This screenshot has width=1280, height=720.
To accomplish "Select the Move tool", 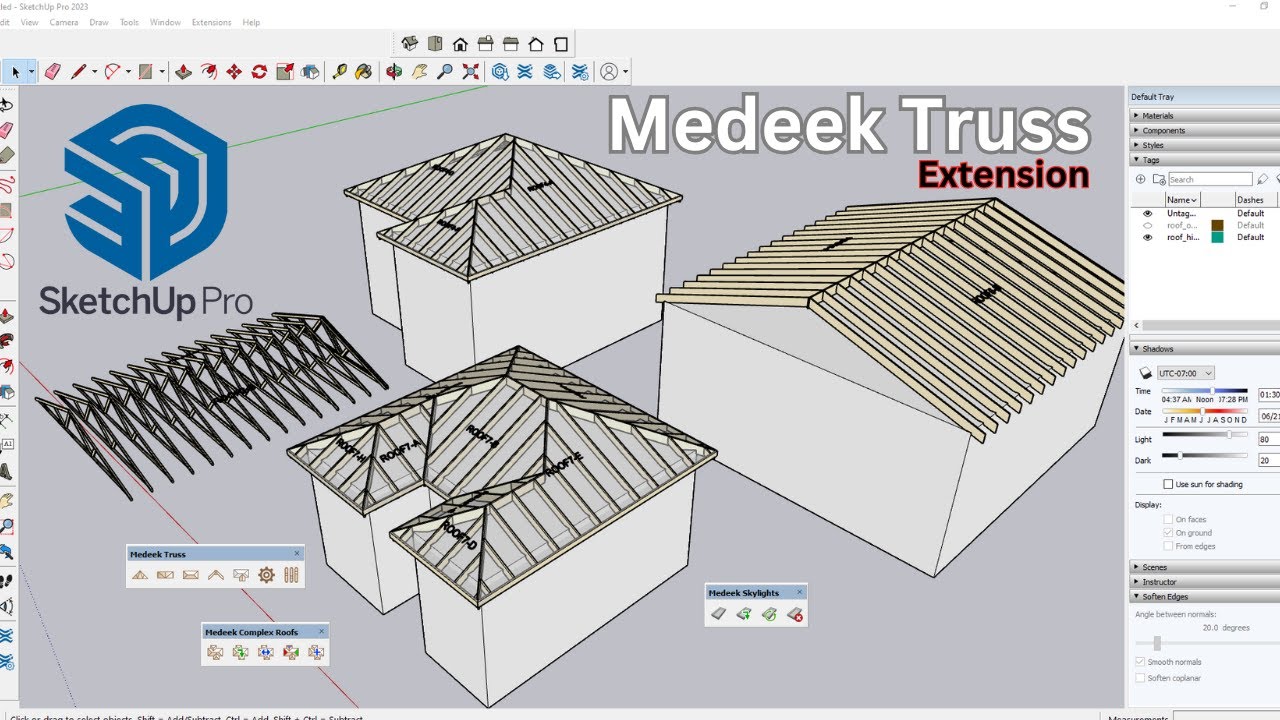I will tap(234, 72).
